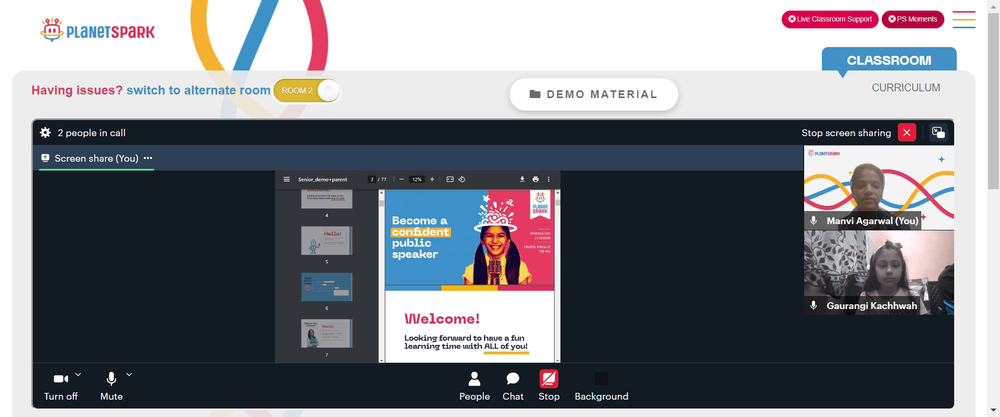The image size is (1000, 417).
Task: Open the Chat panel
Action: click(x=513, y=386)
